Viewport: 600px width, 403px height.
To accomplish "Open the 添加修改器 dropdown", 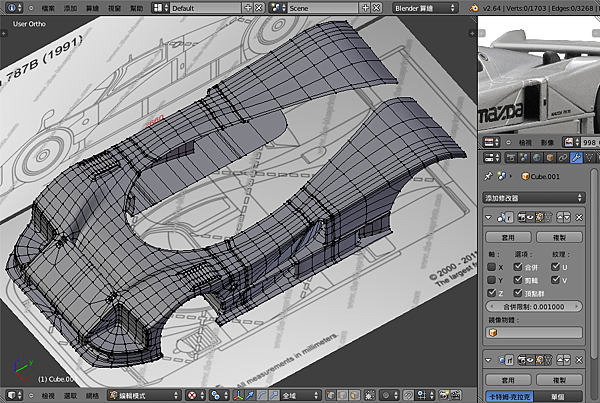I will point(534,198).
